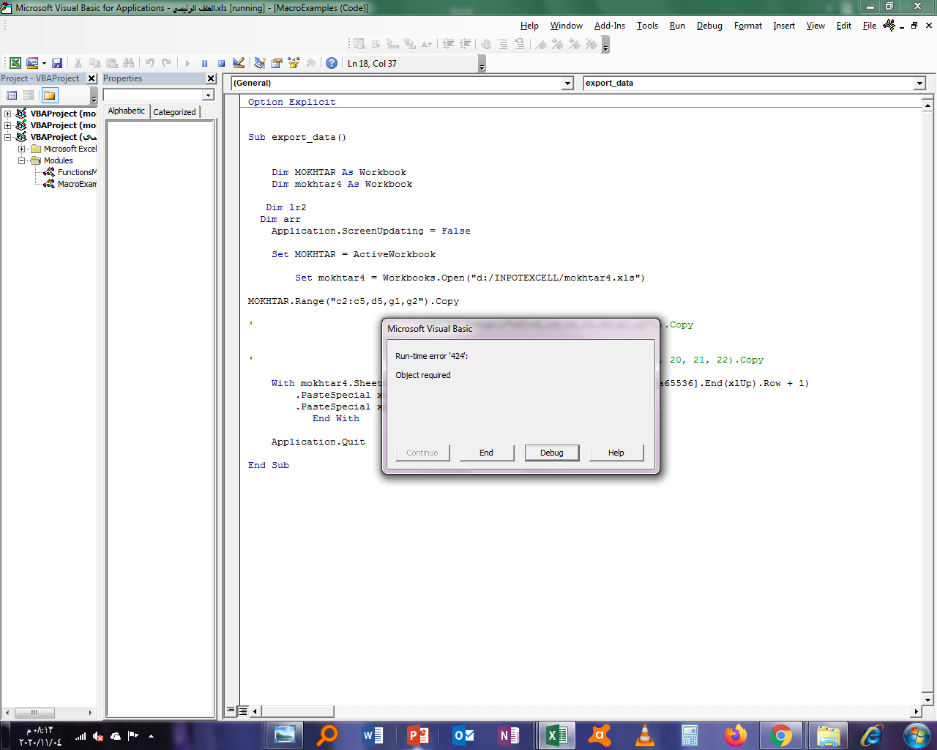This screenshot has height=750, width=937.
Task: Open the Tools menu
Action: click(x=647, y=26)
